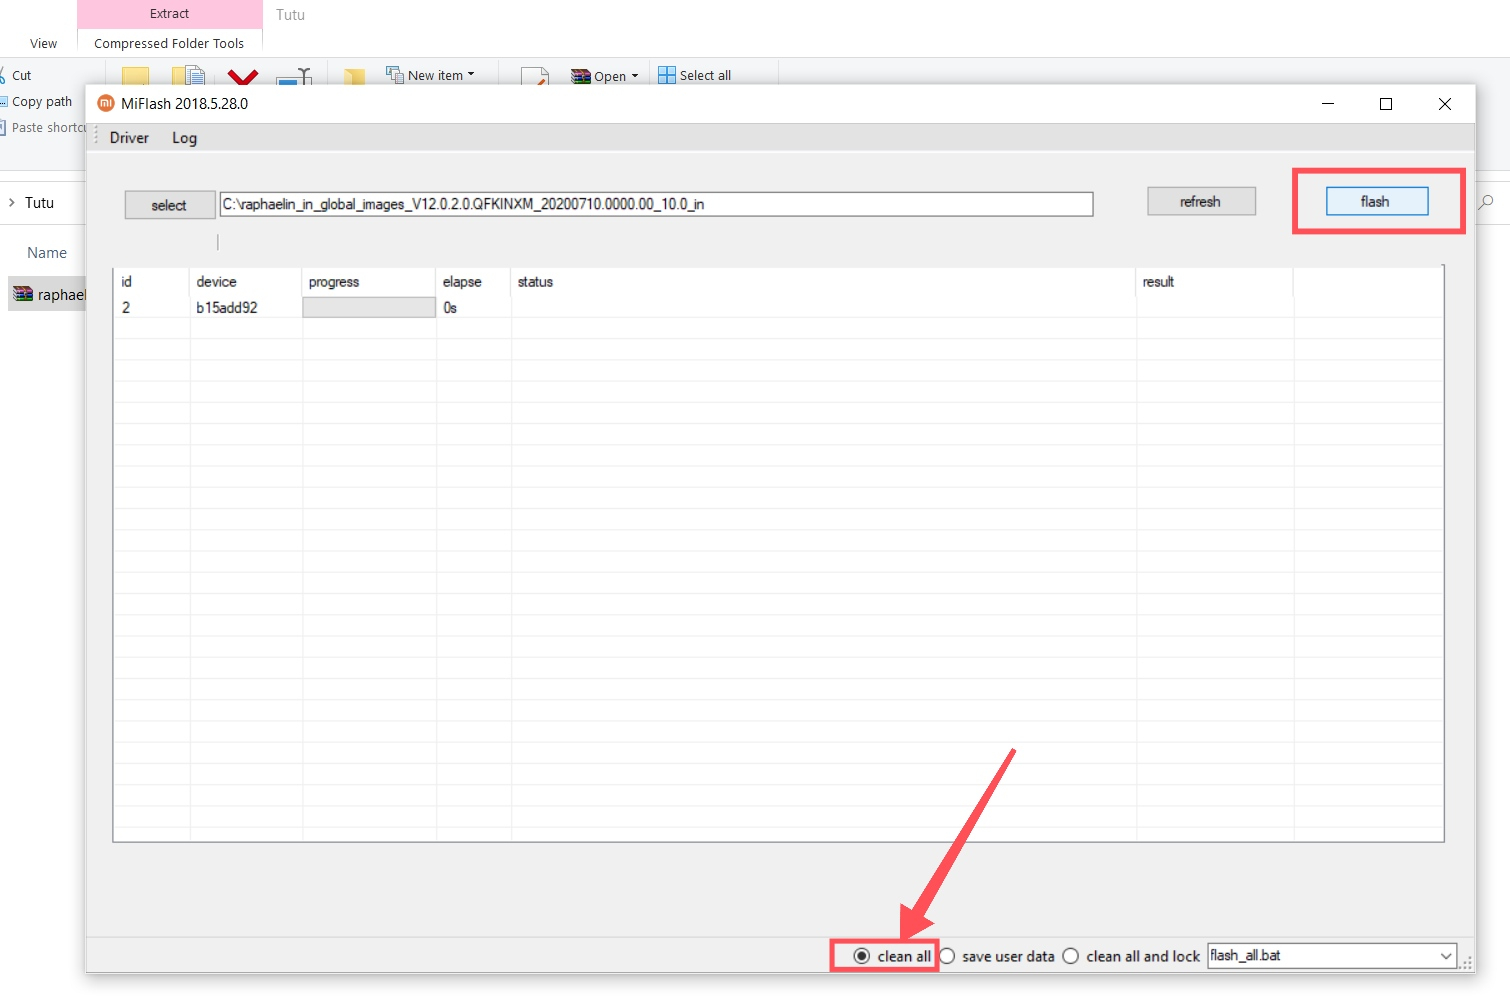
Task: Click the Tutu breadcrumb folder name
Action: pos(40,202)
